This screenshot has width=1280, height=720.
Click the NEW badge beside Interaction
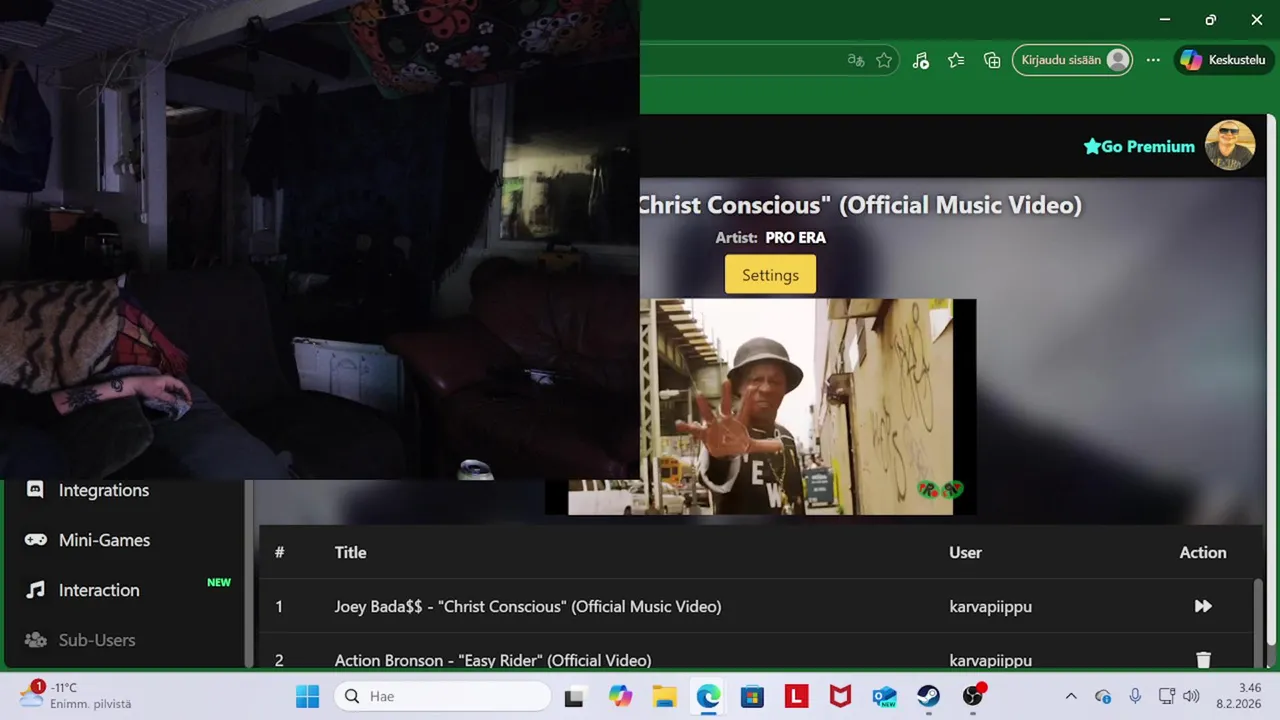[x=219, y=582]
